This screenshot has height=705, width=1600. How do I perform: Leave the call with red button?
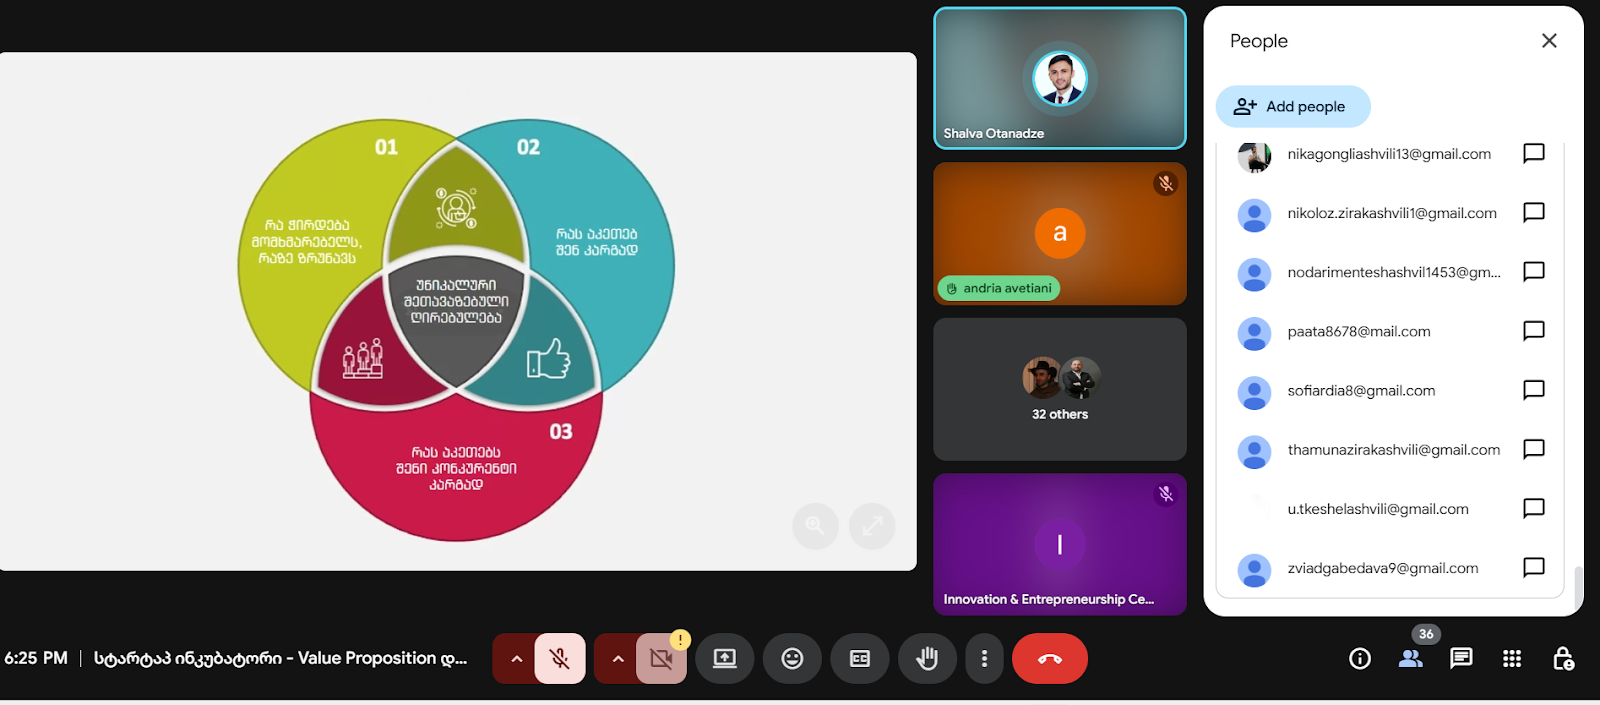point(1049,659)
